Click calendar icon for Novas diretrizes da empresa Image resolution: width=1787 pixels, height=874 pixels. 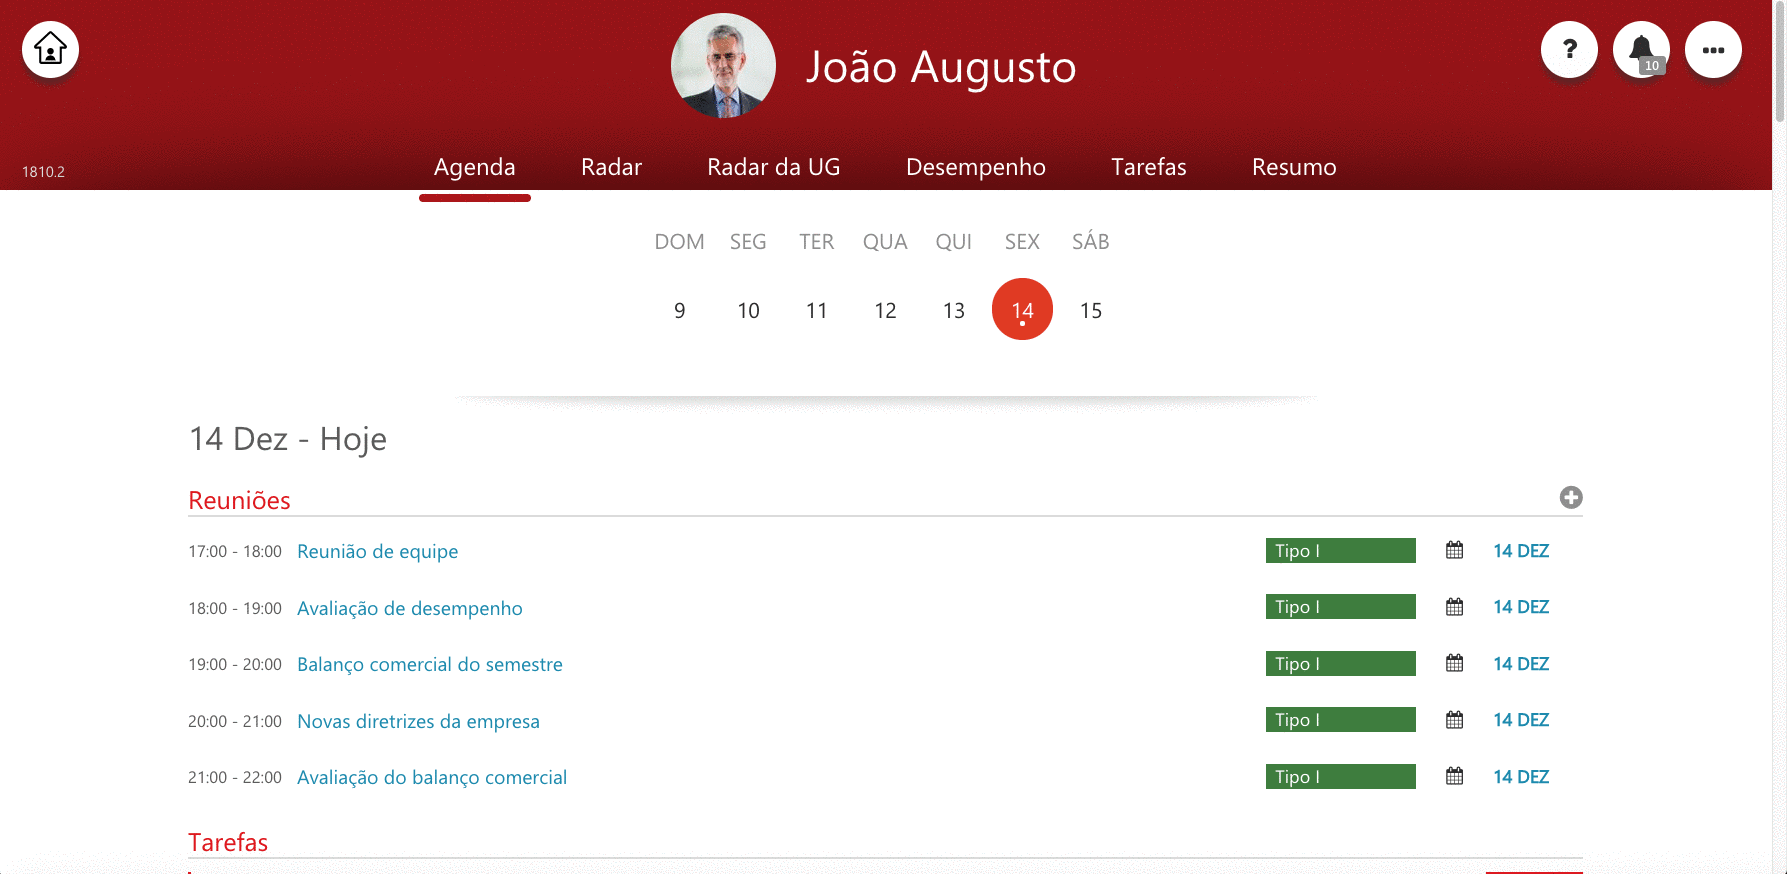tap(1455, 720)
